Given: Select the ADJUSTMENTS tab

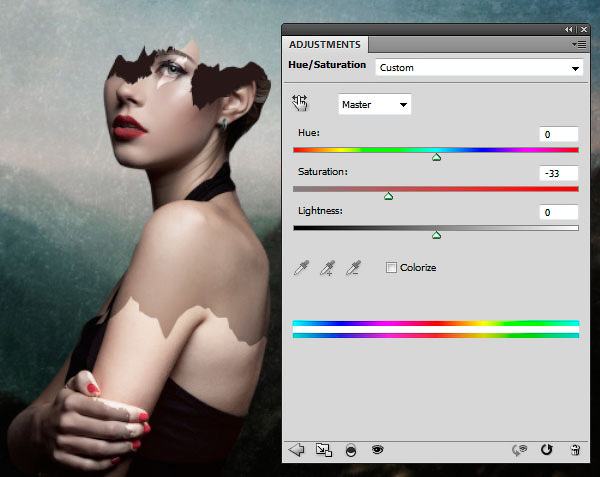Looking at the screenshot, I should click(x=325, y=44).
